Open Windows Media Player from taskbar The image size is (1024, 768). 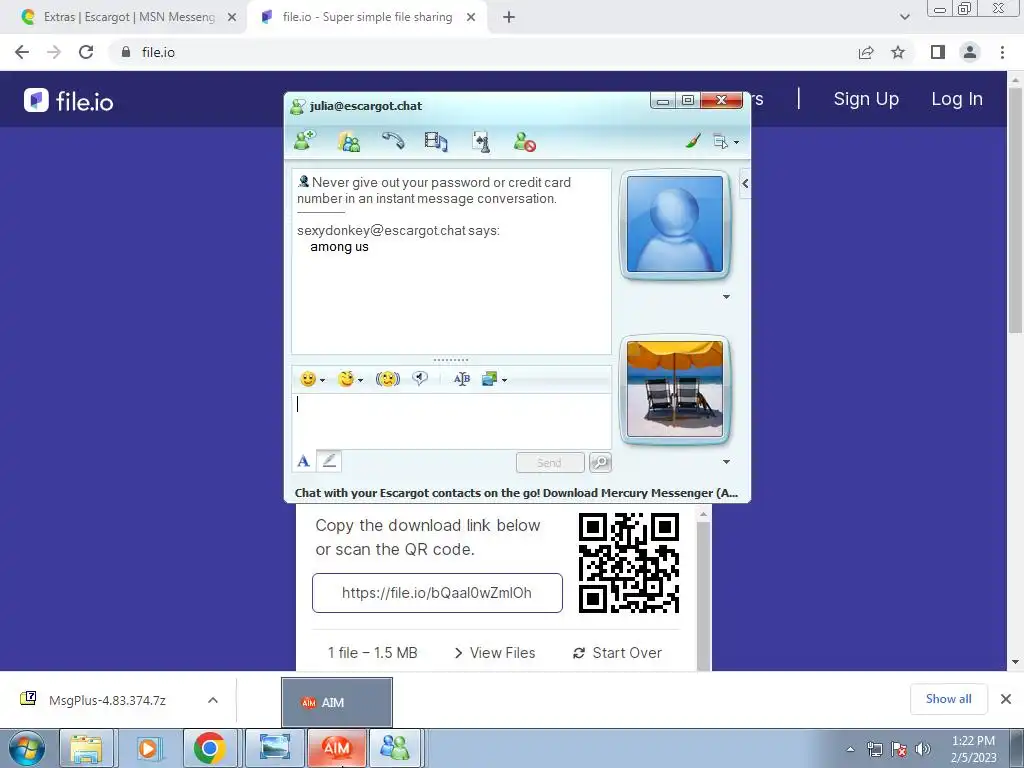[x=148, y=748]
